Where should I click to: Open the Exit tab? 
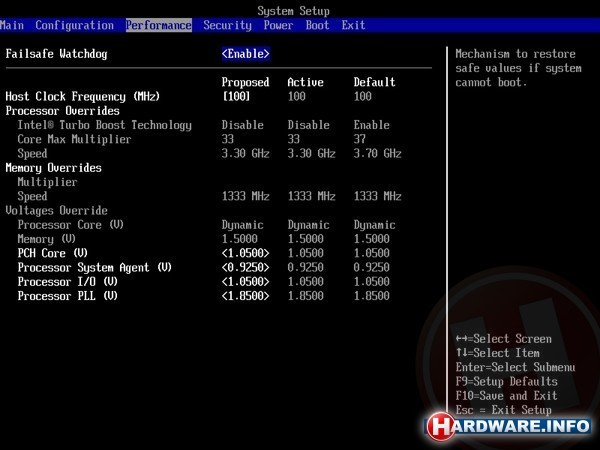(x=353, y=25)
